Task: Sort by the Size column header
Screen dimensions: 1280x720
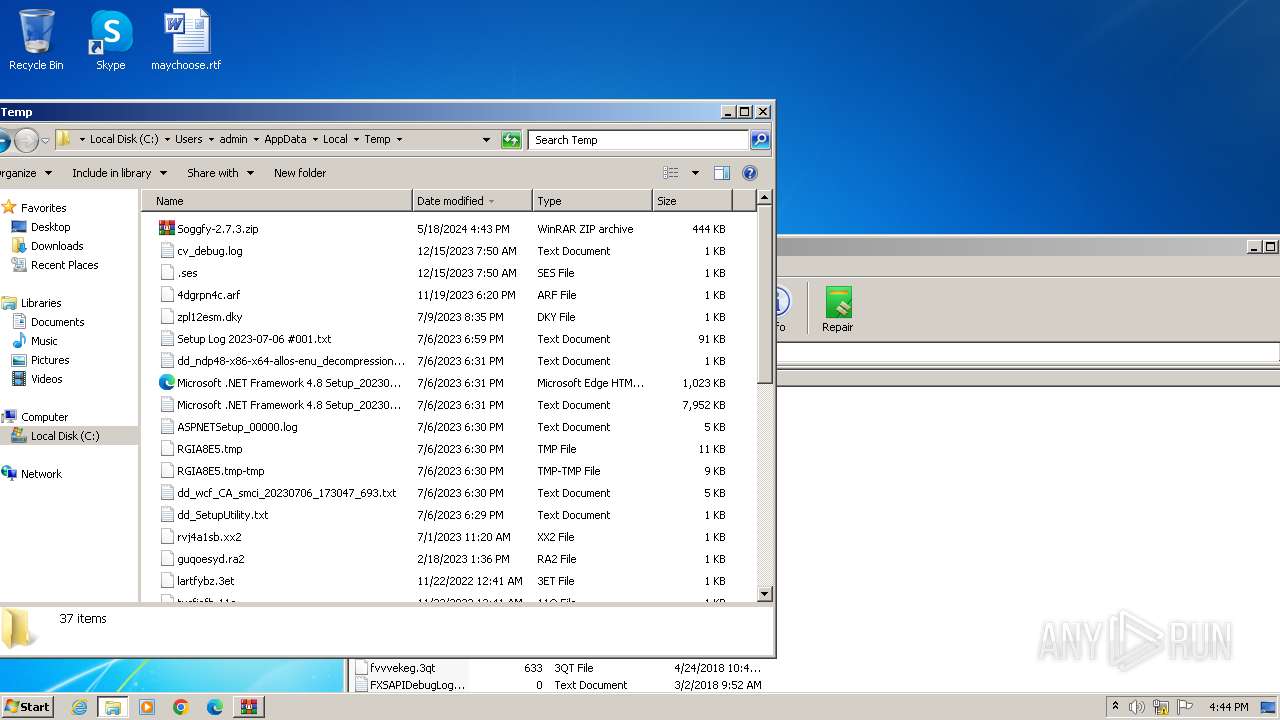Action: coord(692,201)
